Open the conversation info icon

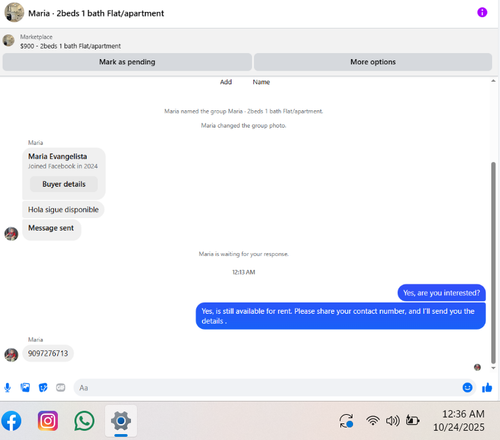click(482, 12)
